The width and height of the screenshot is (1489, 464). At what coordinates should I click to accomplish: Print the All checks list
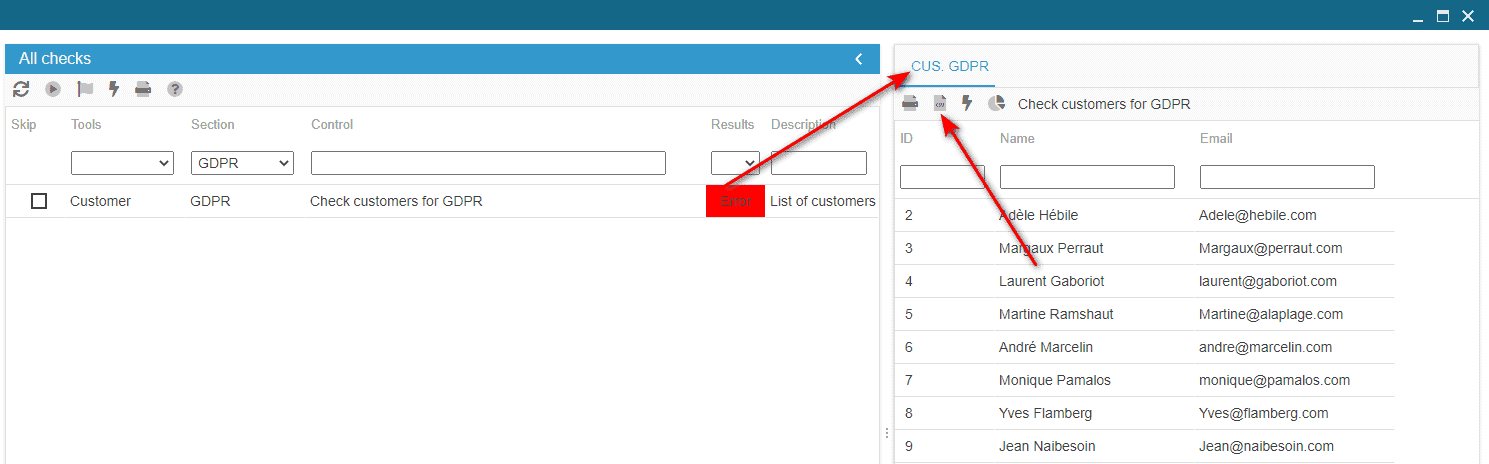[143, 89]
